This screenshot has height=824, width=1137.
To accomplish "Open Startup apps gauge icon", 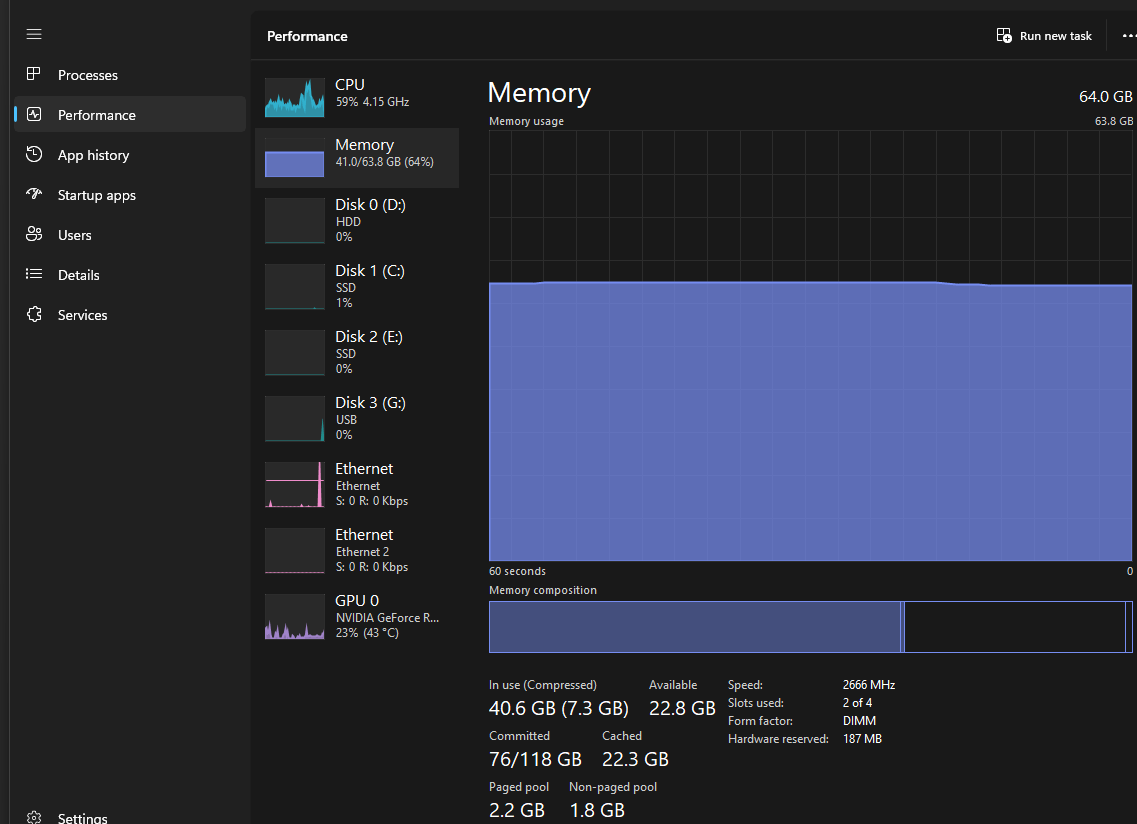I will [33, 194].
